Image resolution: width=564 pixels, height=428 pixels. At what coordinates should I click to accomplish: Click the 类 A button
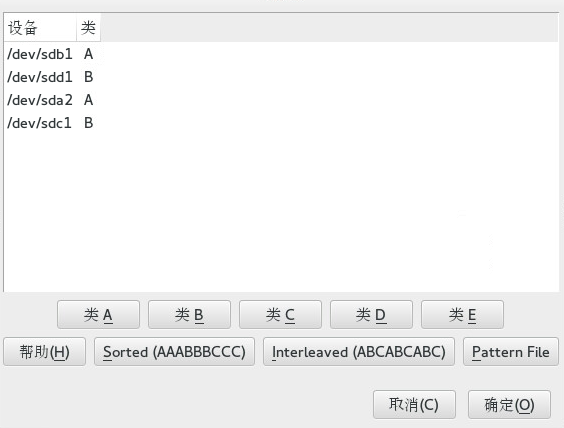point(98,315)
